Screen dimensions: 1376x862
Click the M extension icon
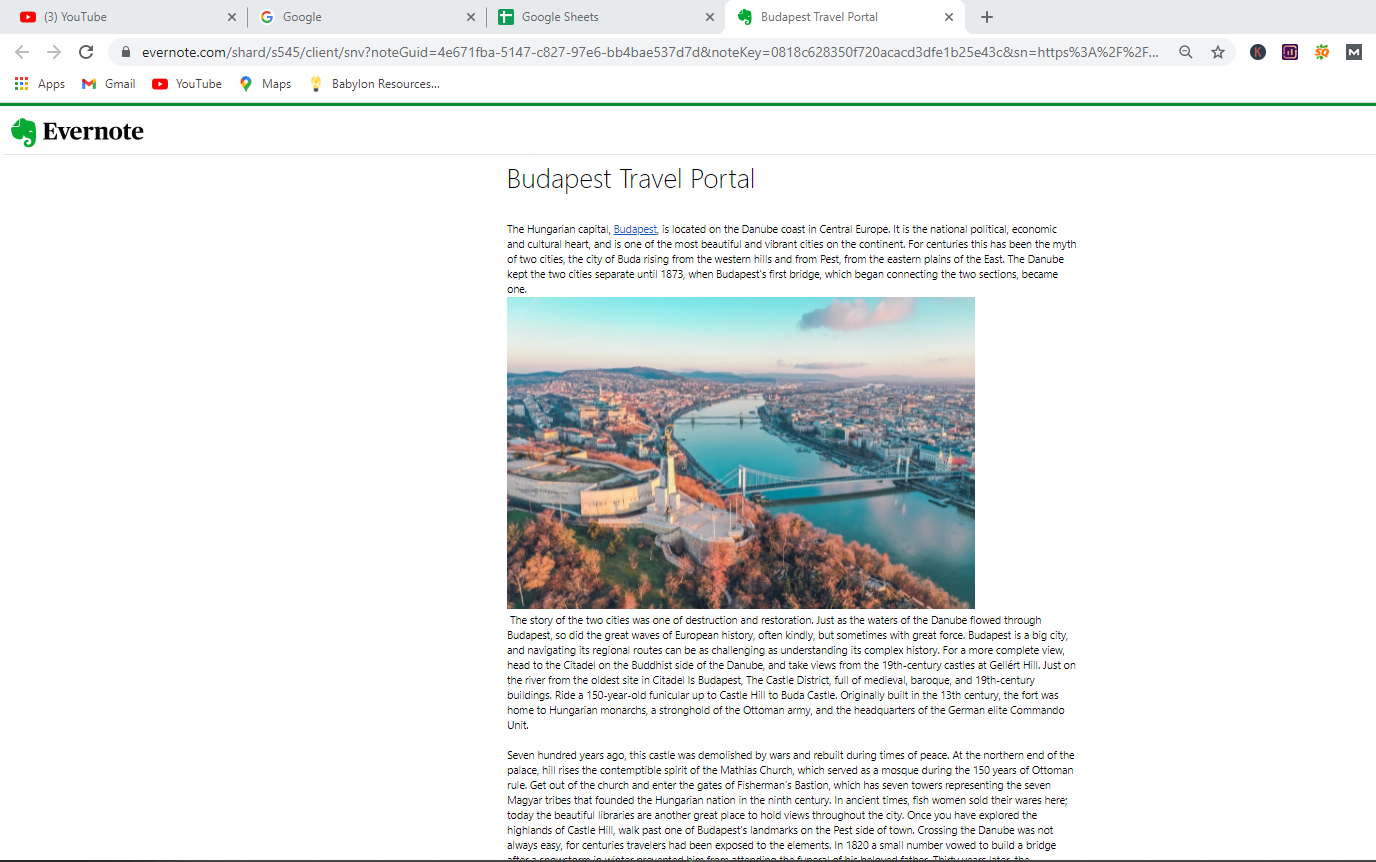click(1352, 51)
